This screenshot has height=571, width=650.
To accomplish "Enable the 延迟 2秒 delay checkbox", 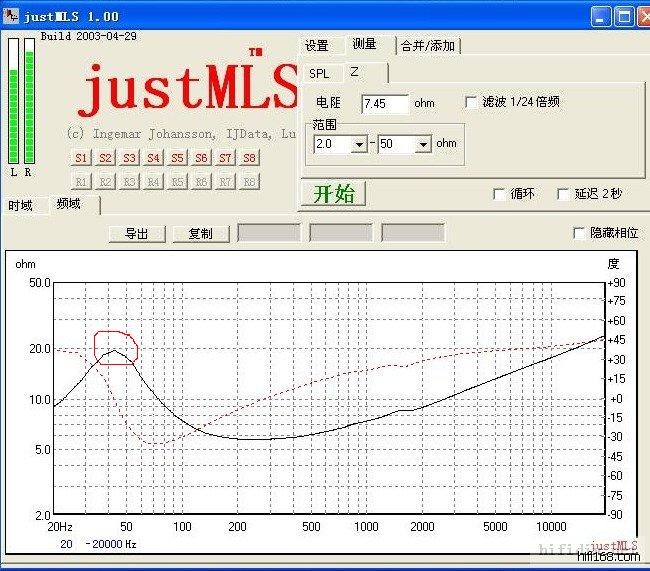I will 564,194.
